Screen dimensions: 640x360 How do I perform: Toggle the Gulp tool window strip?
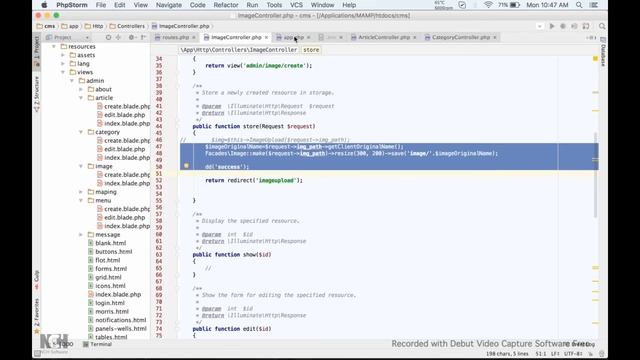coord(36,280)
